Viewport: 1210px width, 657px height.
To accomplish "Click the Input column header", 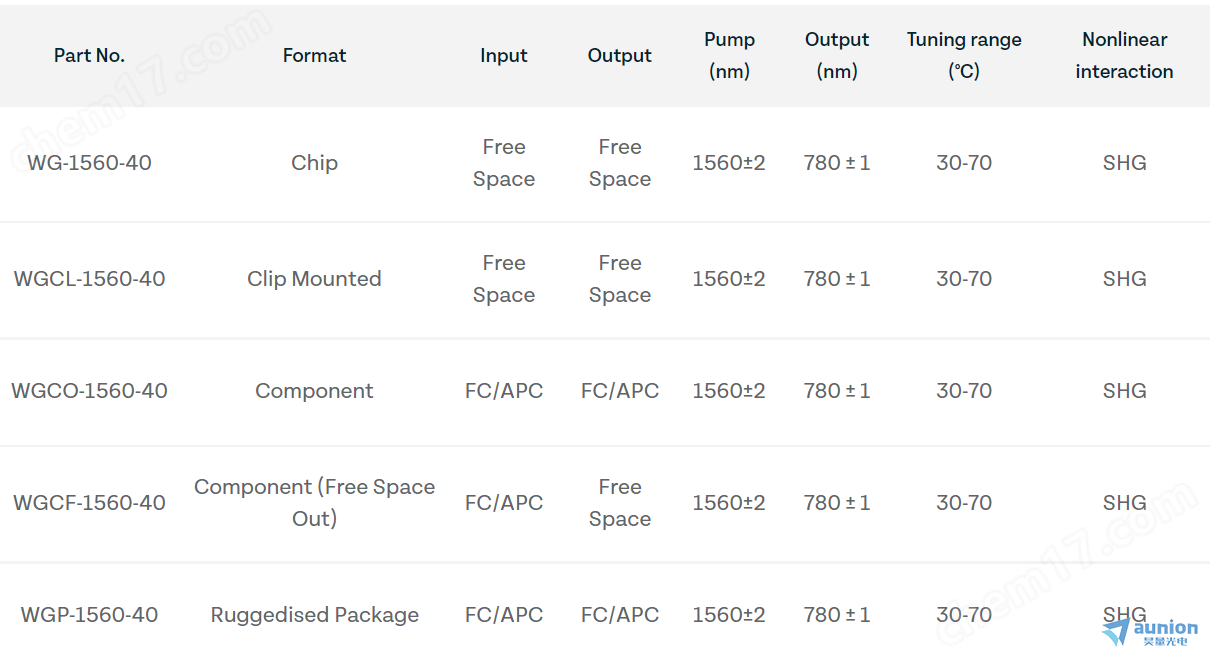I will coord(503,56).
